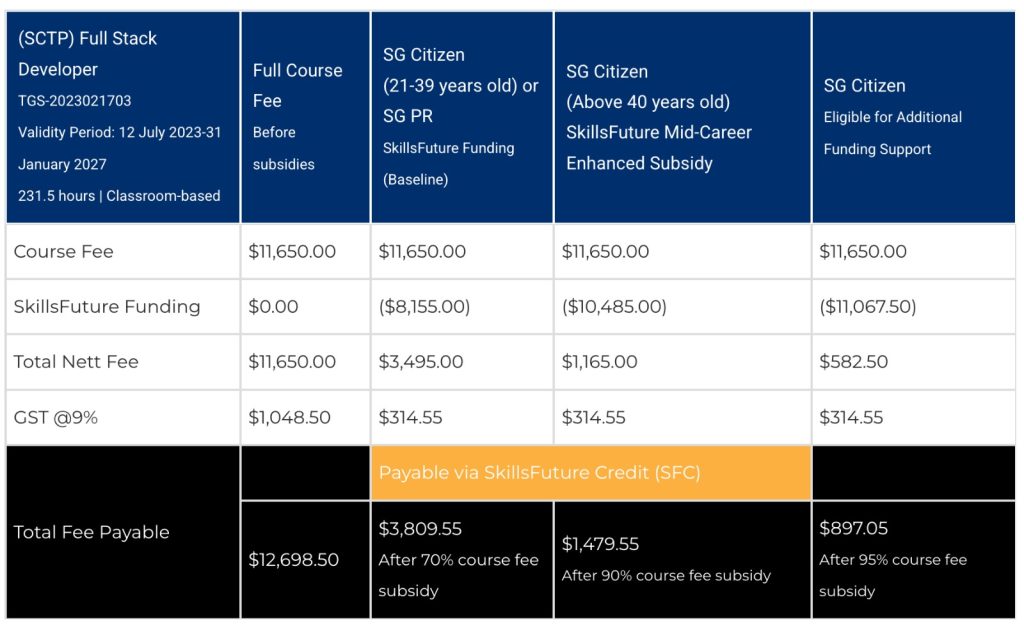Click the Payable via SkillsFuture Credit banner
1024x630 pixels.
590,473
